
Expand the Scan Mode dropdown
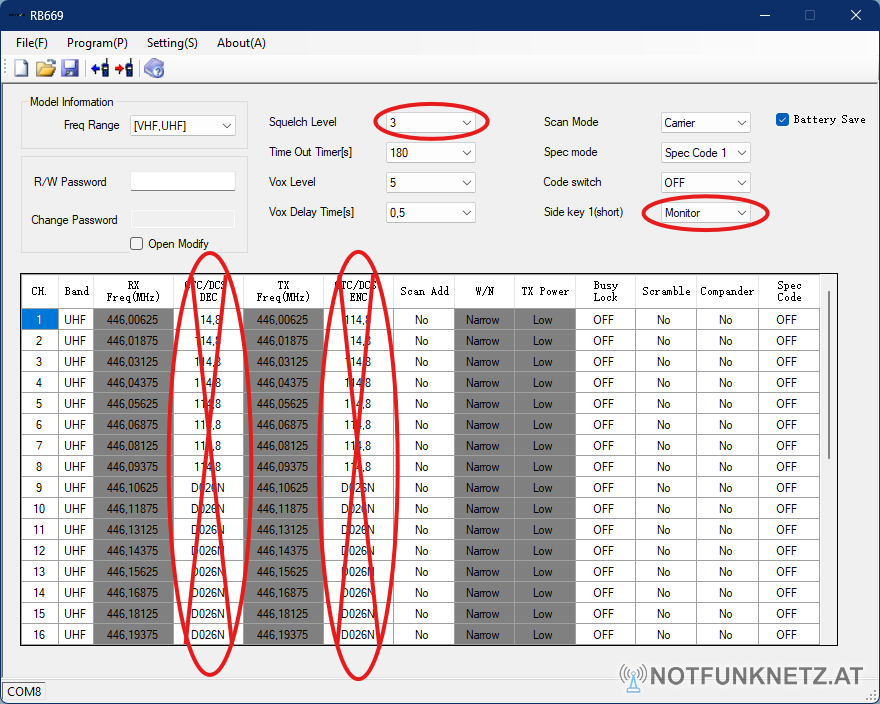pyautogui.click(x=705, y=122)
